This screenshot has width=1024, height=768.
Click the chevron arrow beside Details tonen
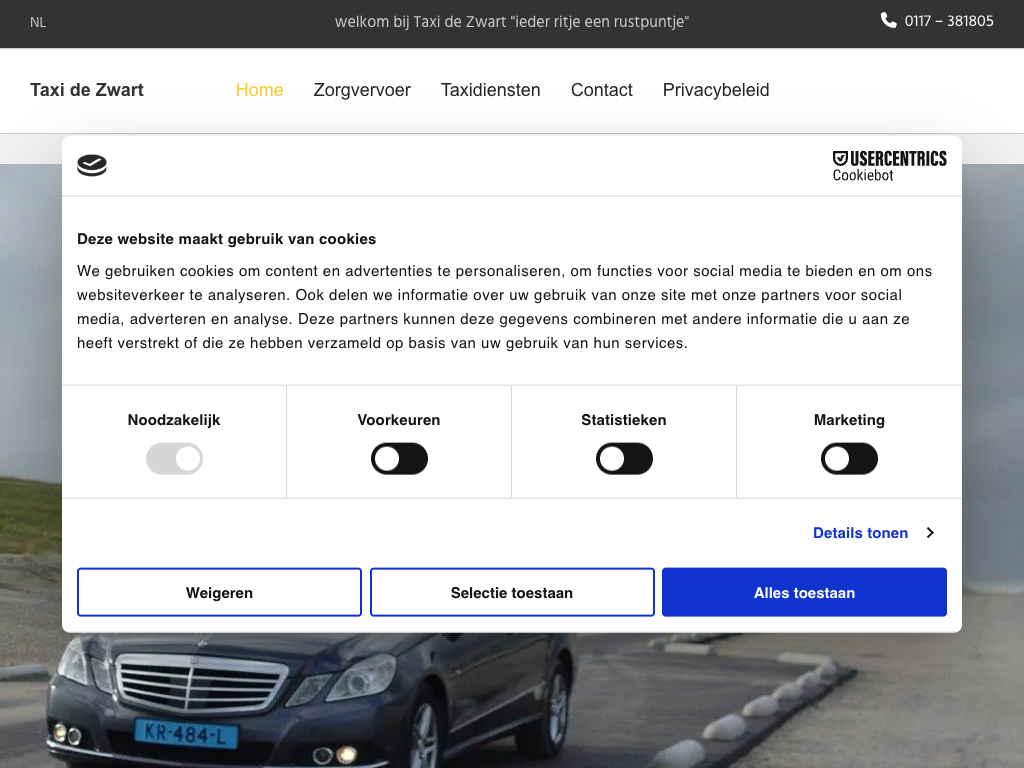click(930, 533)
